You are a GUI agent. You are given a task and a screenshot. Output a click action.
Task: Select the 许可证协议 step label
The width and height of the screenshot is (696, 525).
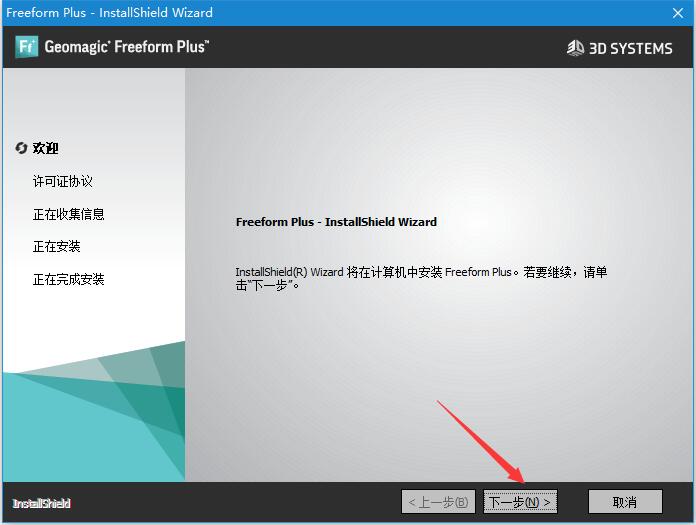pos(63,181)
